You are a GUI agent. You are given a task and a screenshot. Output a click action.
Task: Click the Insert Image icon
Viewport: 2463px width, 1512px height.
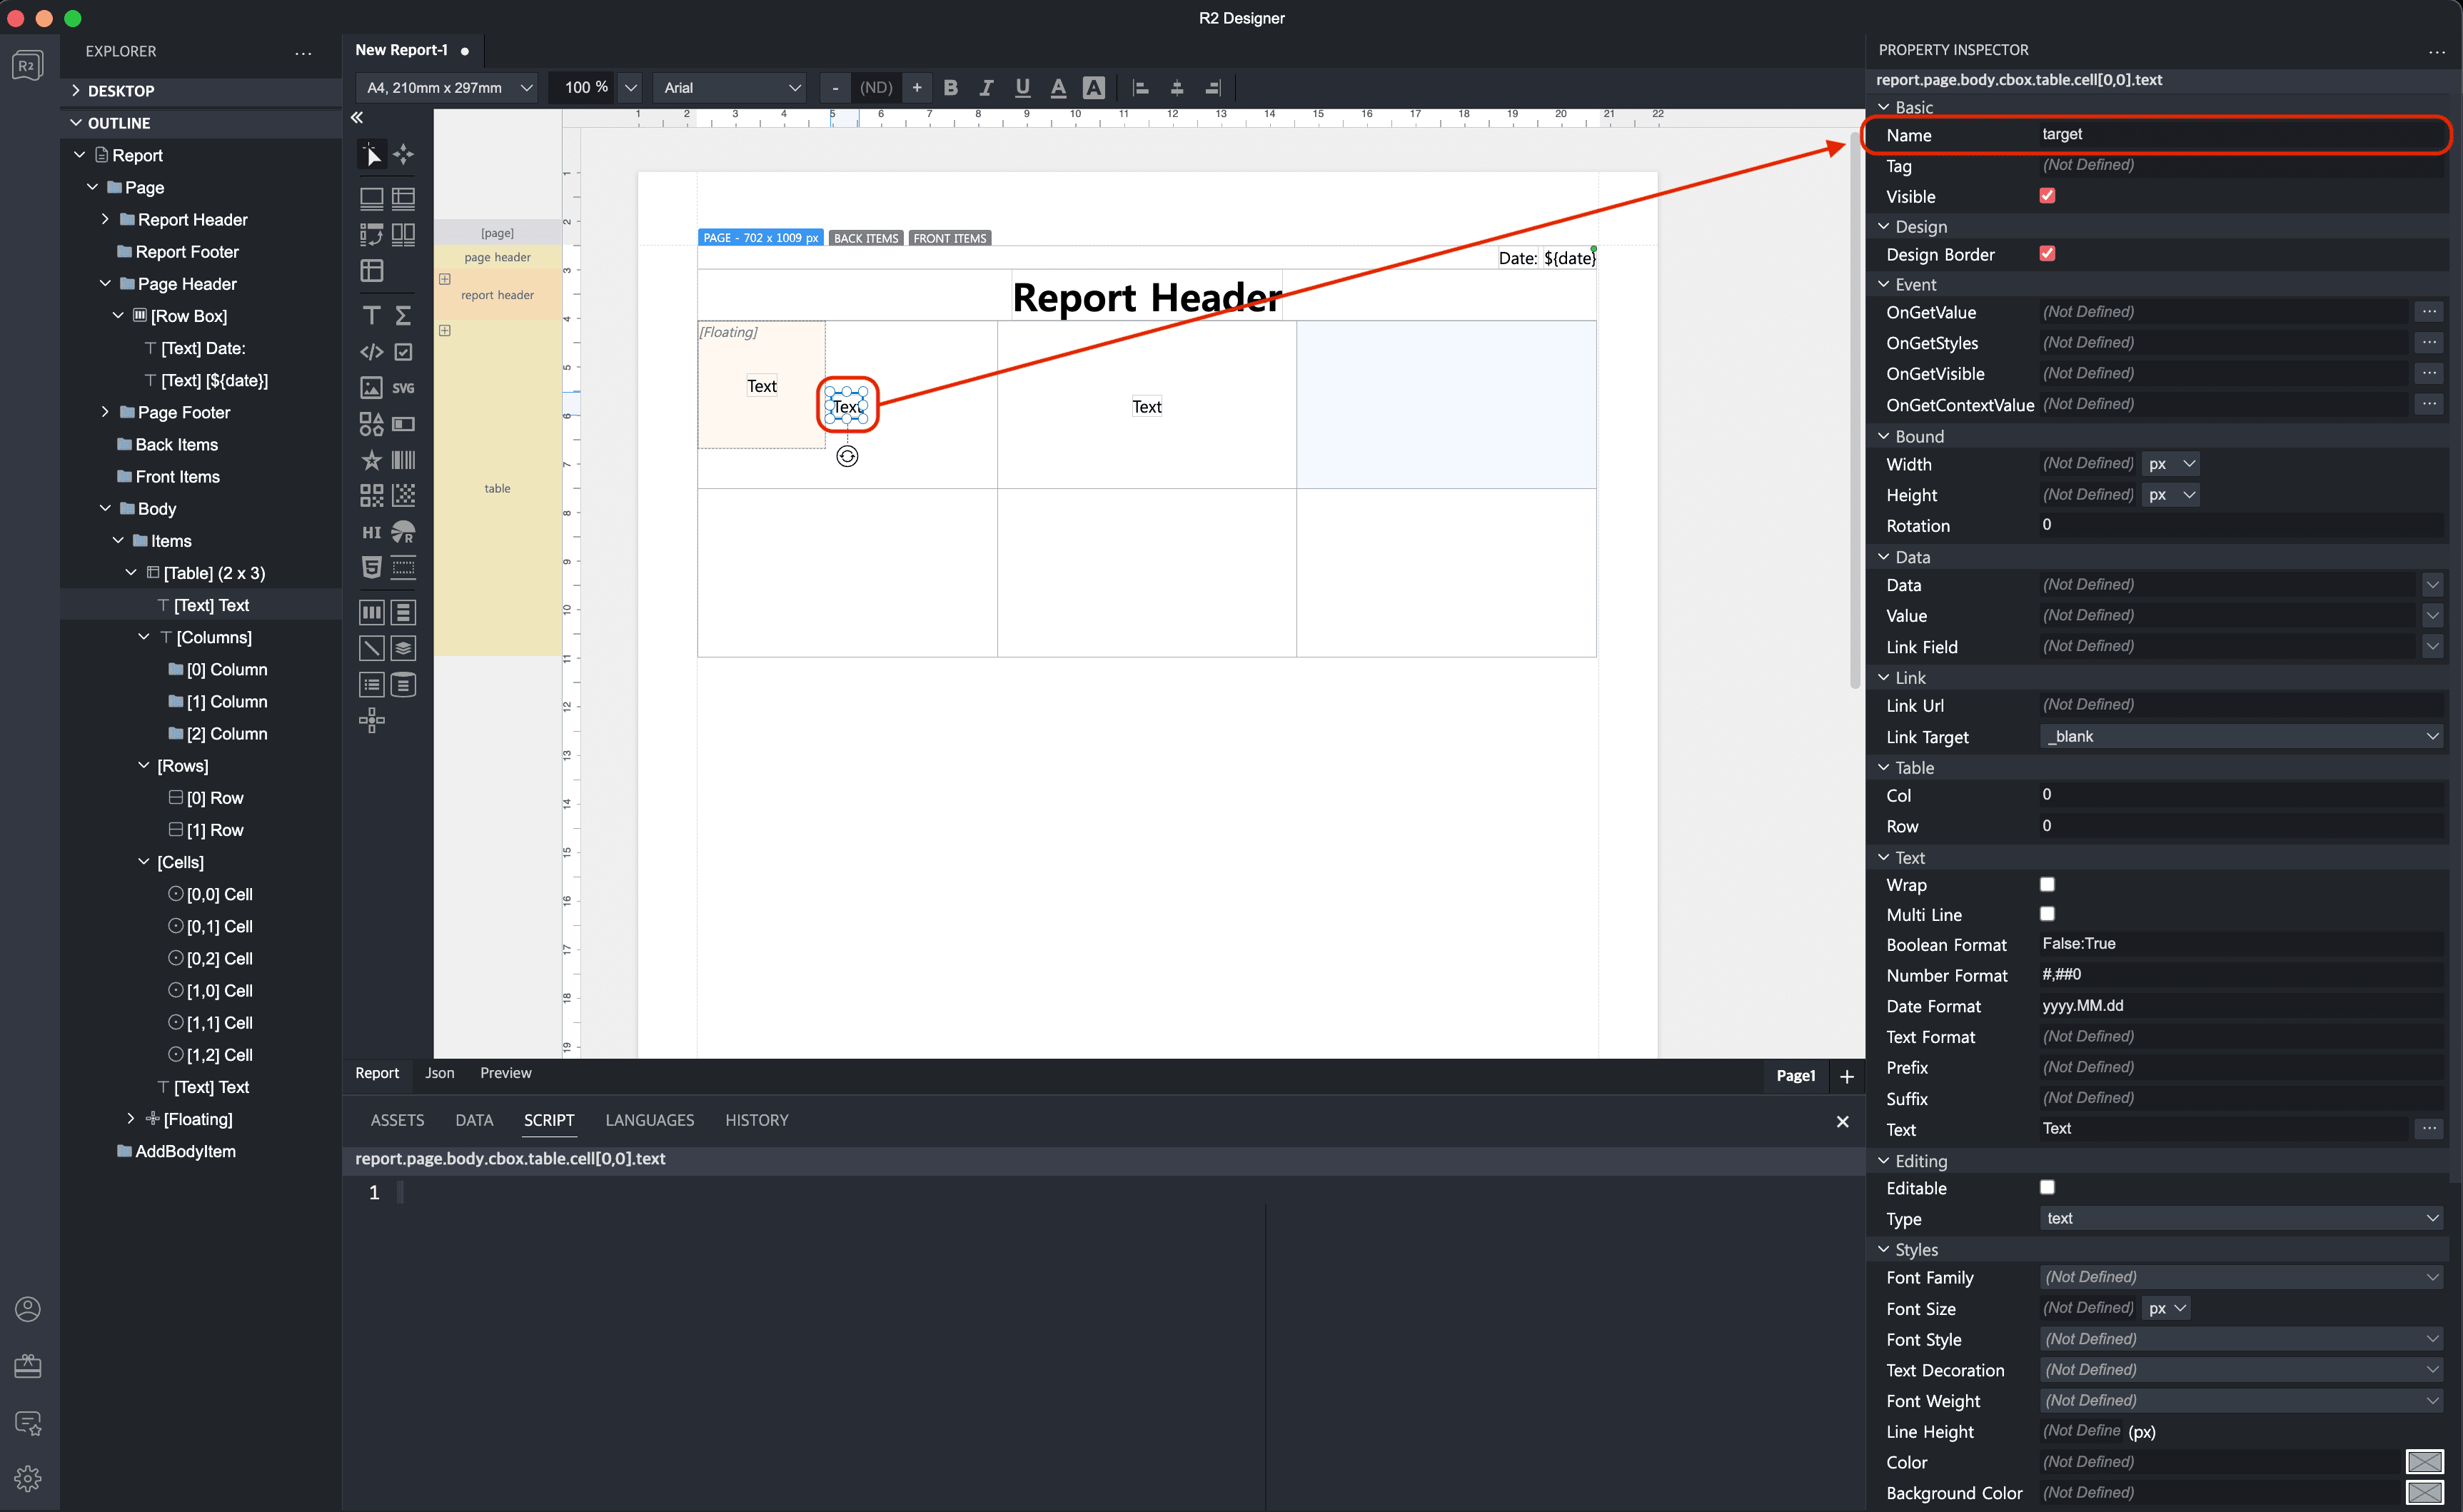tap(371, 387)
